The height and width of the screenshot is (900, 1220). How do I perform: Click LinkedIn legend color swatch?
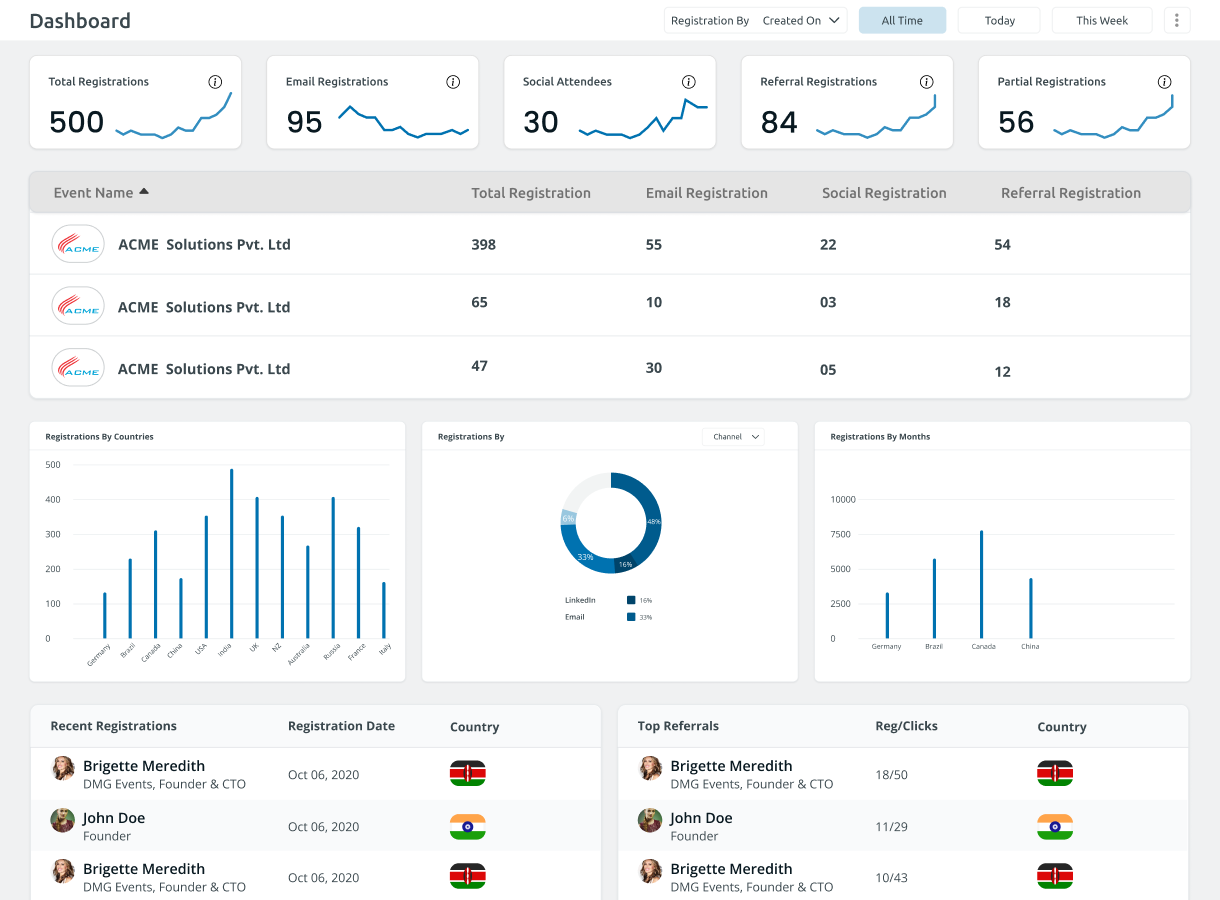point(631,600)
